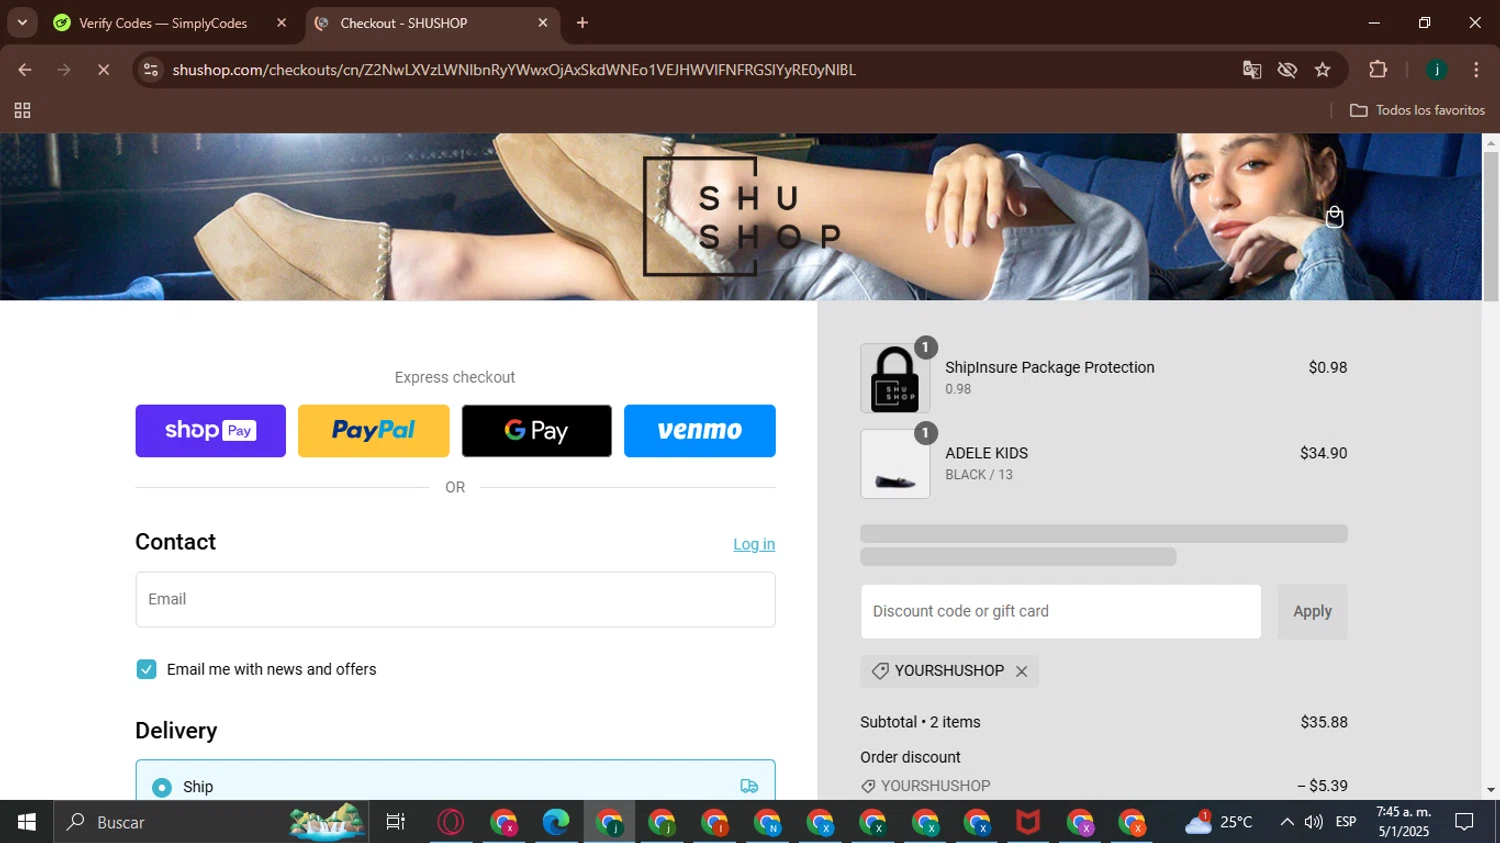The image size is (1500, 843).
Task: Remove the YOURSHUSHOP discount code
Action: [x=1021, y=672]
